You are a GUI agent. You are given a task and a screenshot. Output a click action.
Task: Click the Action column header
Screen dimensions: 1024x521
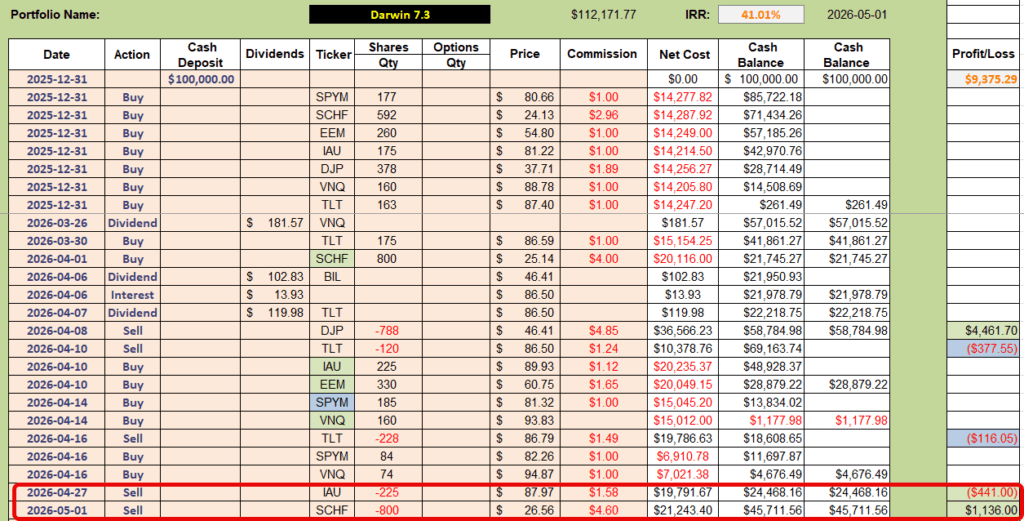(132, 54)
